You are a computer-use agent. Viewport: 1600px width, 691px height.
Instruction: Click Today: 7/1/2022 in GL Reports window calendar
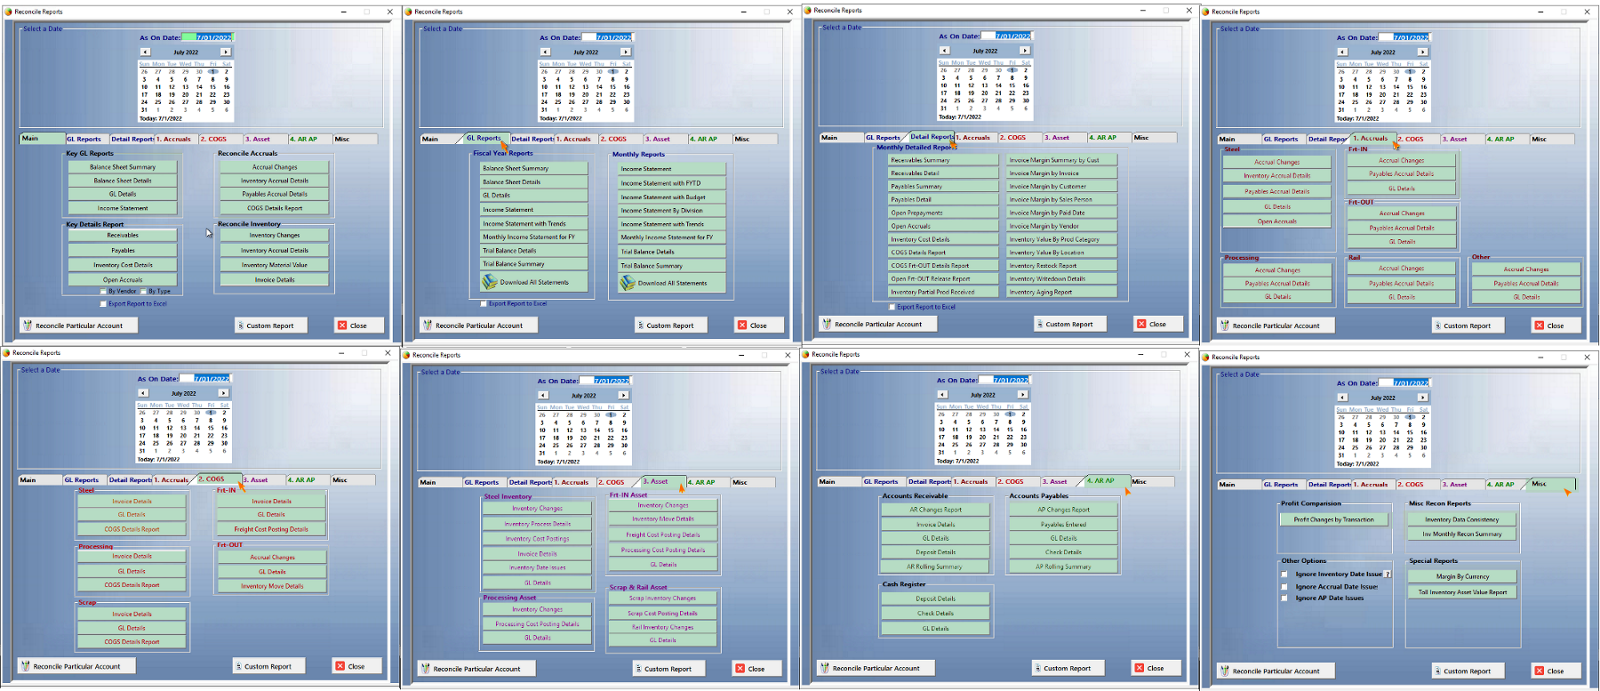[561, 118]
